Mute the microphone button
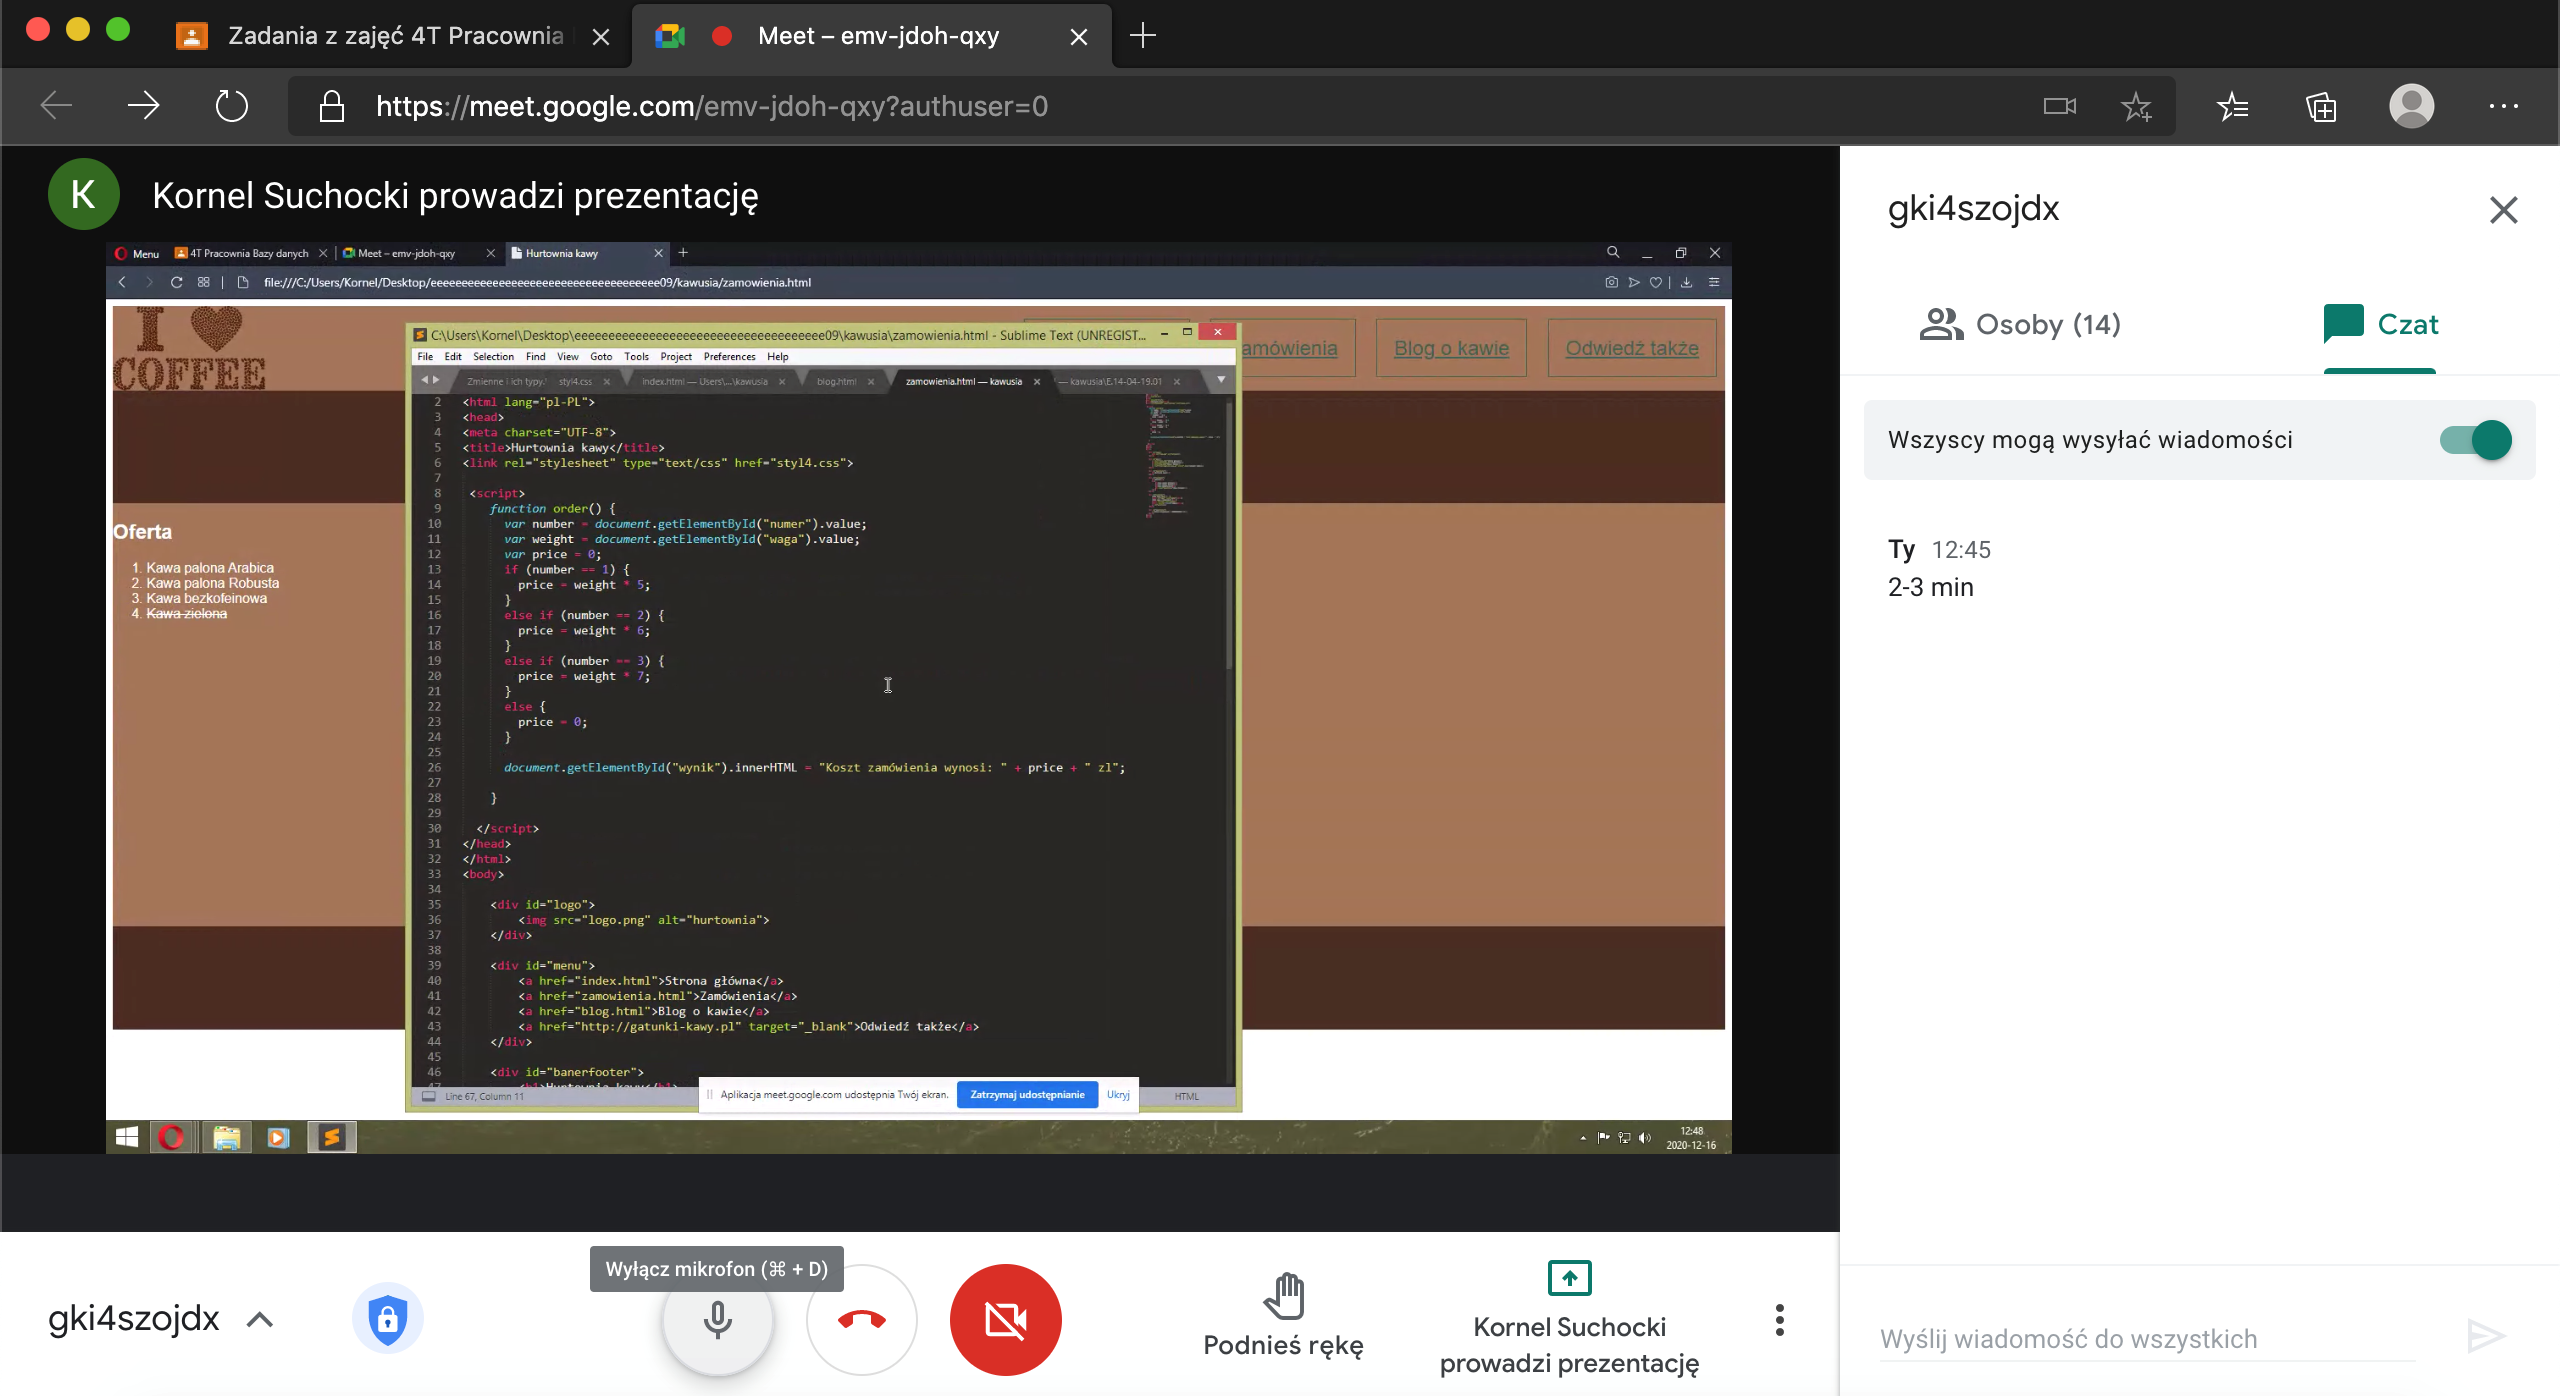 [717, 1320]
